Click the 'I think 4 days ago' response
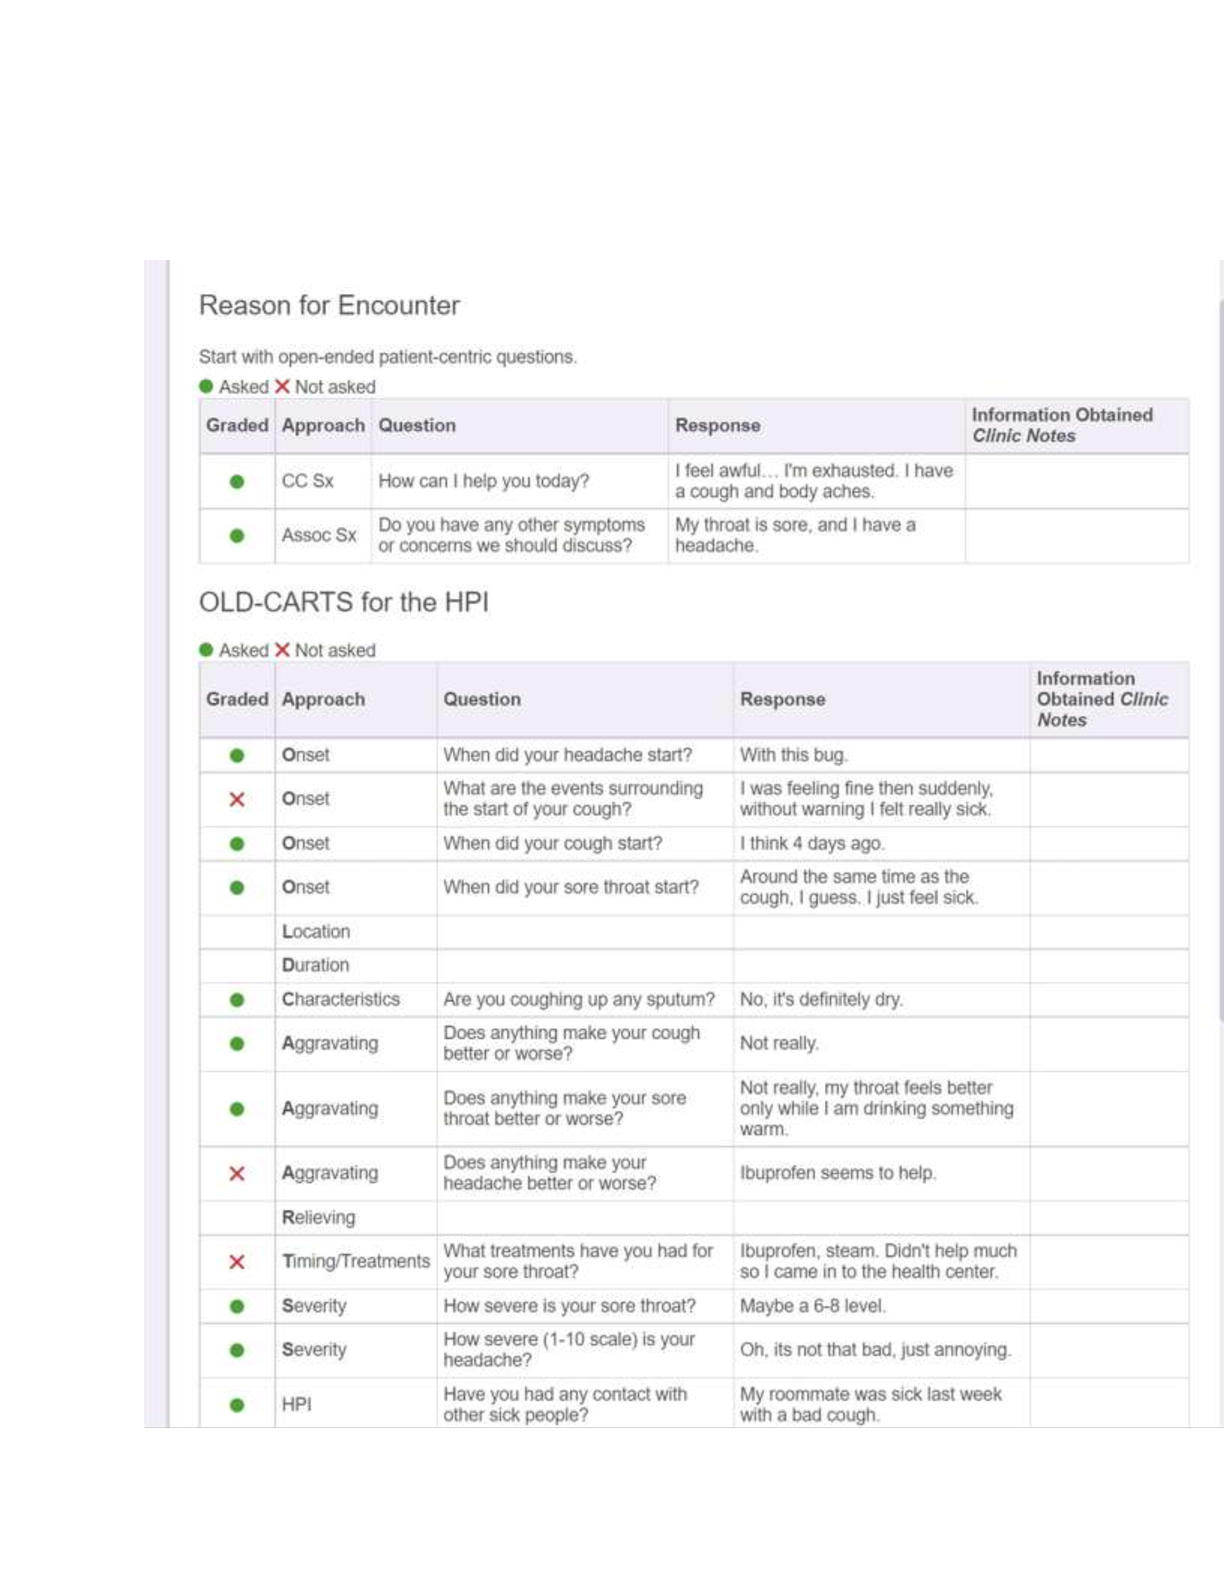 click(x=811, y=844)
